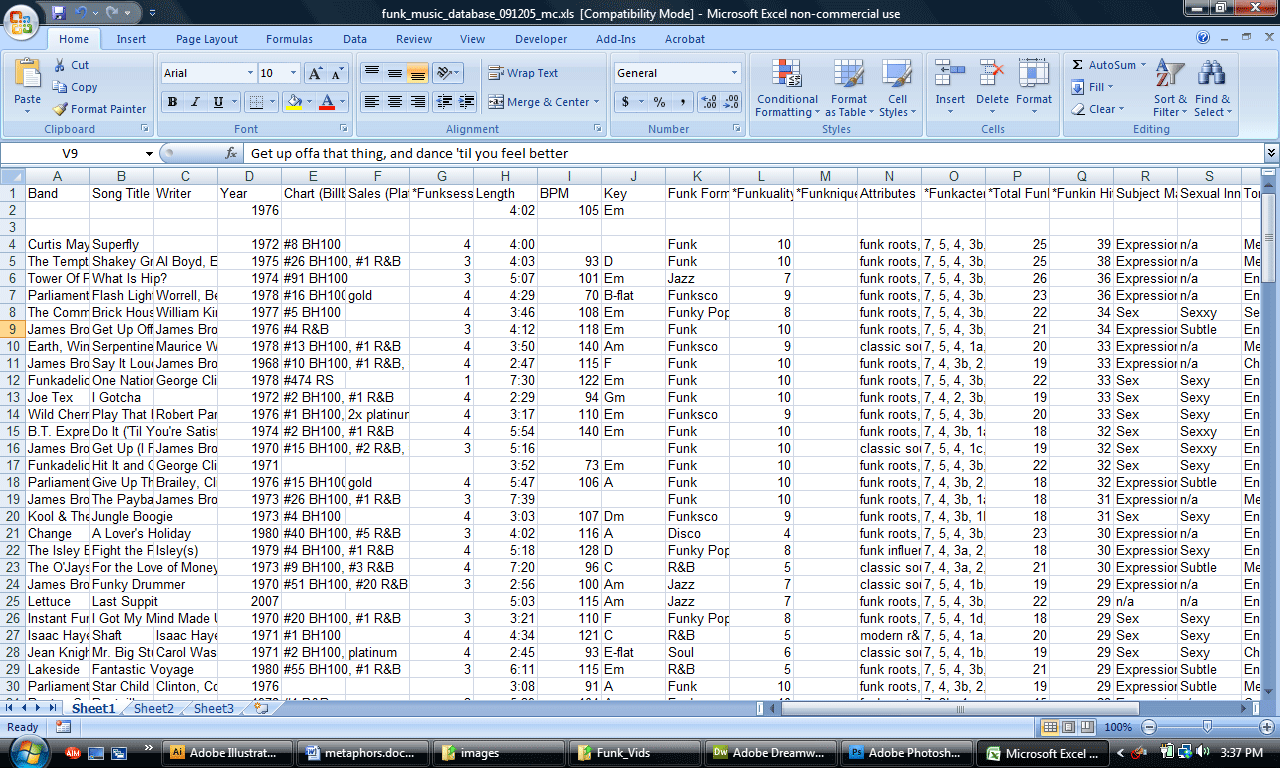Toggle bottom vertical alignment

click(417, 73)
